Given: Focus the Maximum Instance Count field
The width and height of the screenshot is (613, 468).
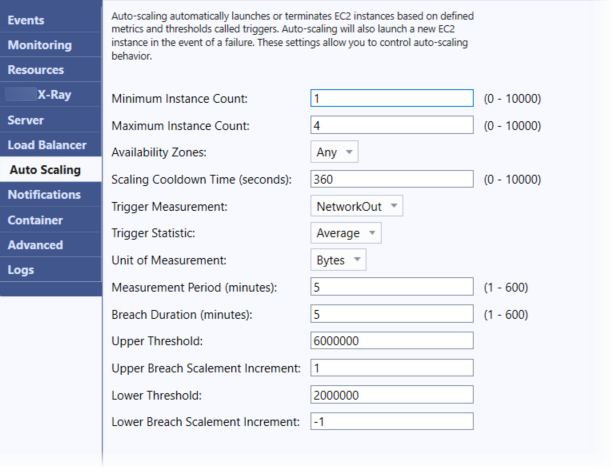Looking at the screenshot, I should pyautogui.click(x=391, y=125).
